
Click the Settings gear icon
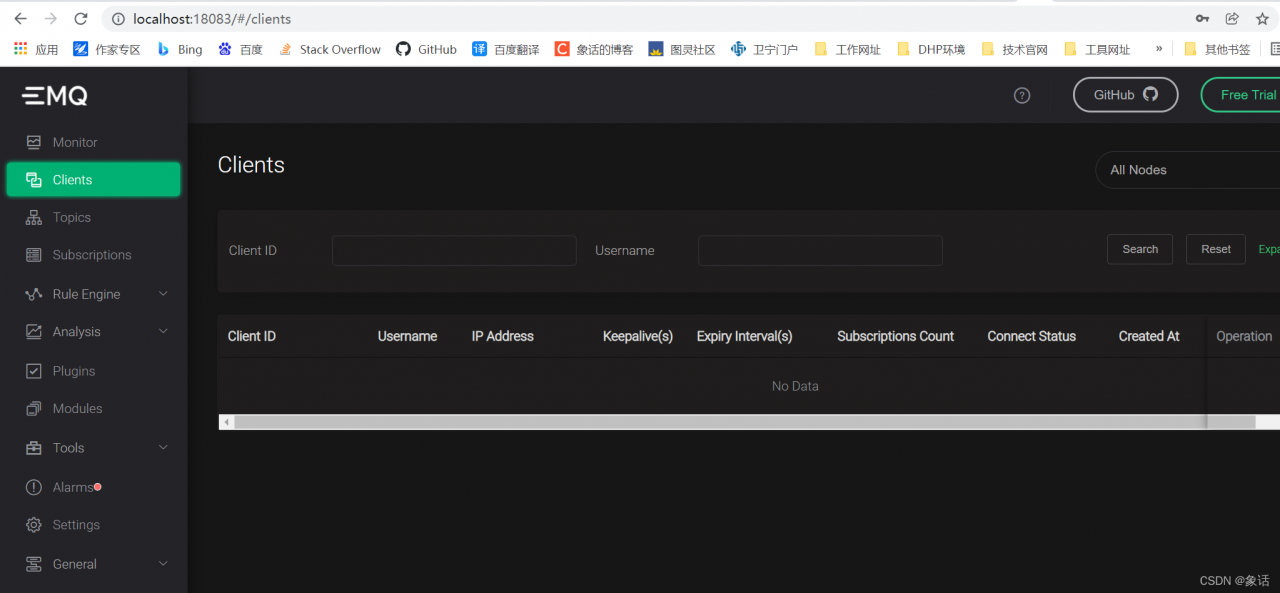(34, 525)
